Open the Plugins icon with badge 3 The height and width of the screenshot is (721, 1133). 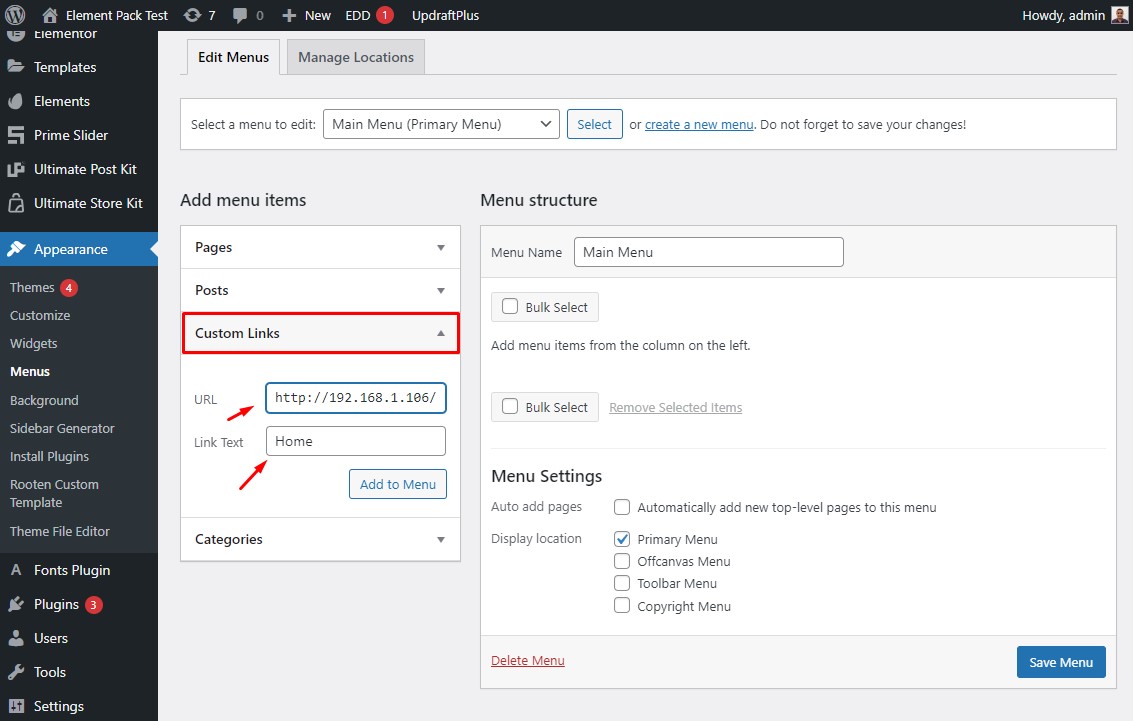tap(17, 604)
